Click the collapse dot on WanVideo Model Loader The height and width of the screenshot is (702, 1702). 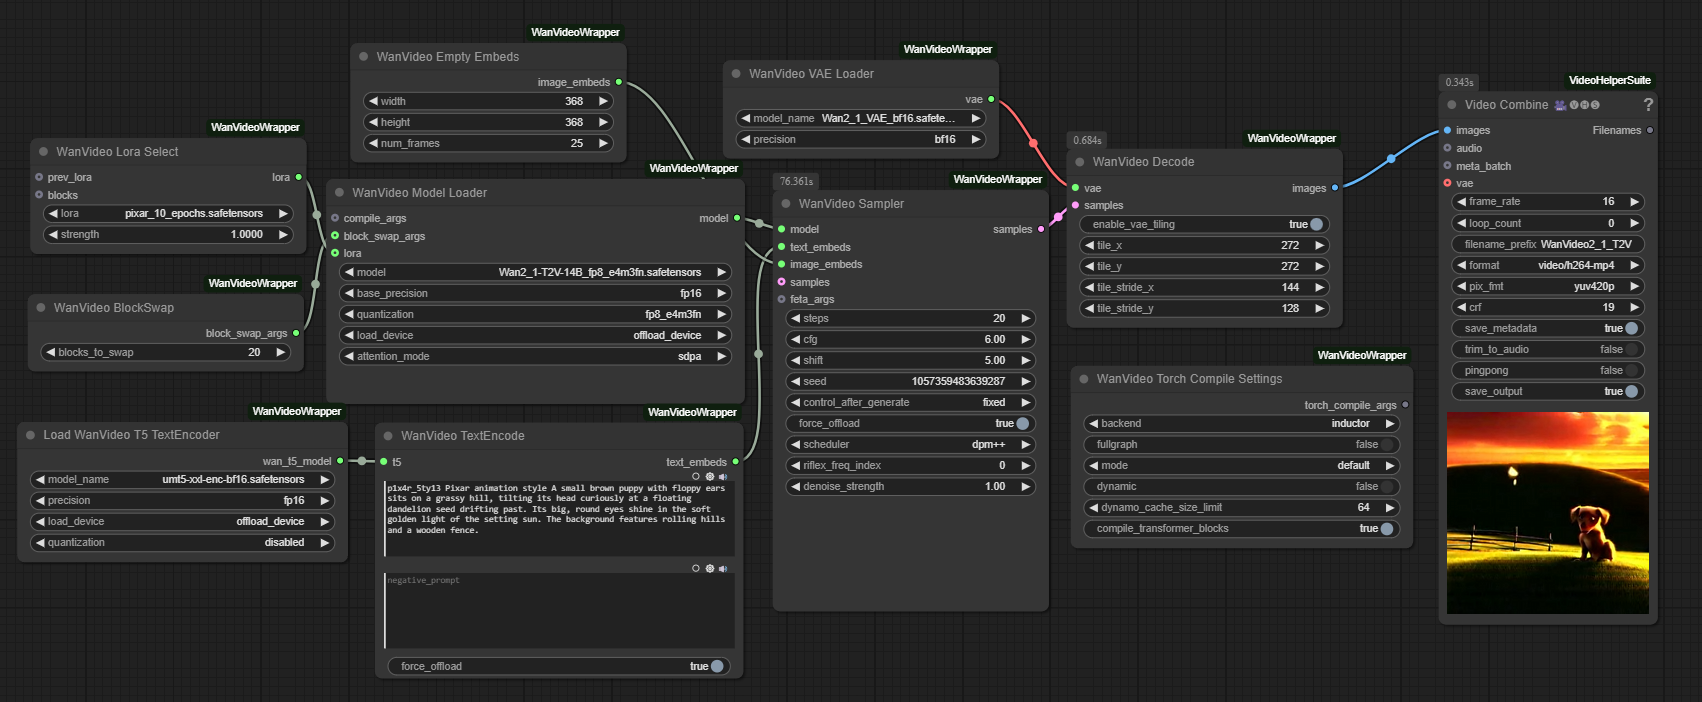[340, 193]
